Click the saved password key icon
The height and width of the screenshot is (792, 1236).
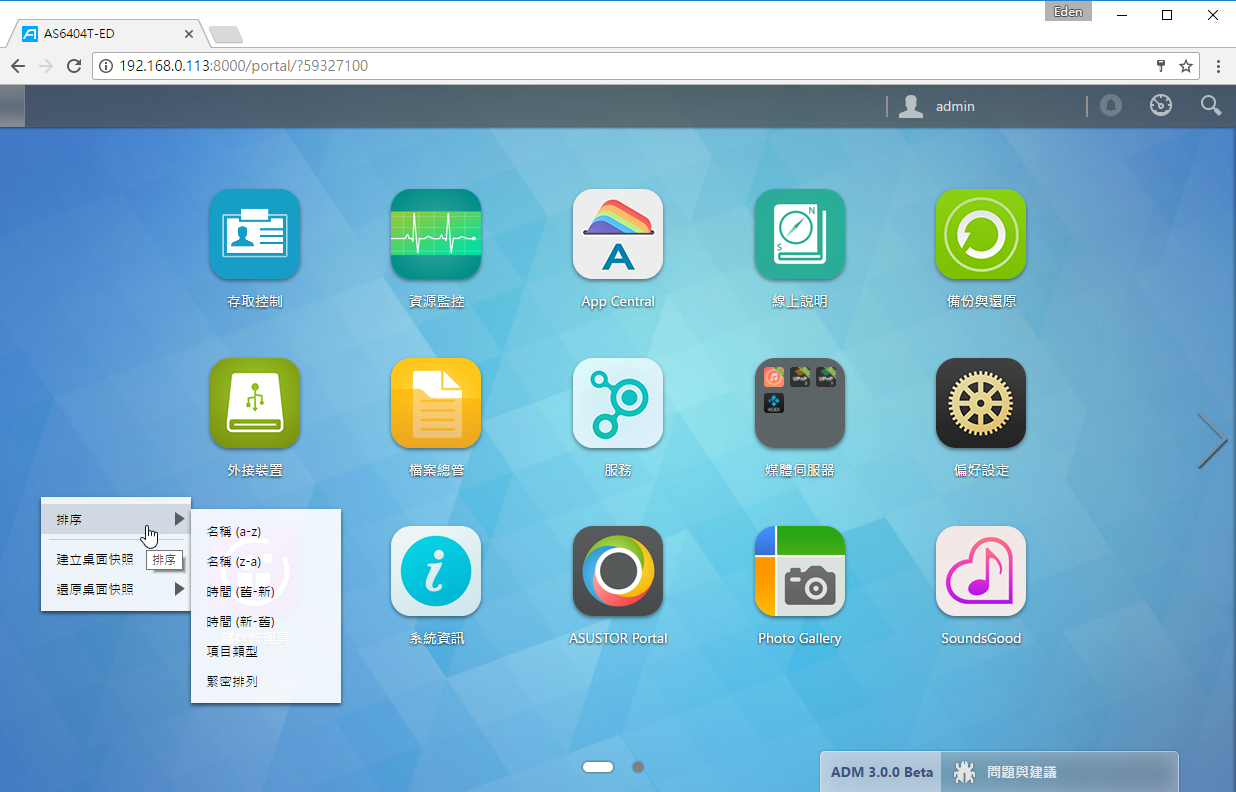(x=1161, y=66)
